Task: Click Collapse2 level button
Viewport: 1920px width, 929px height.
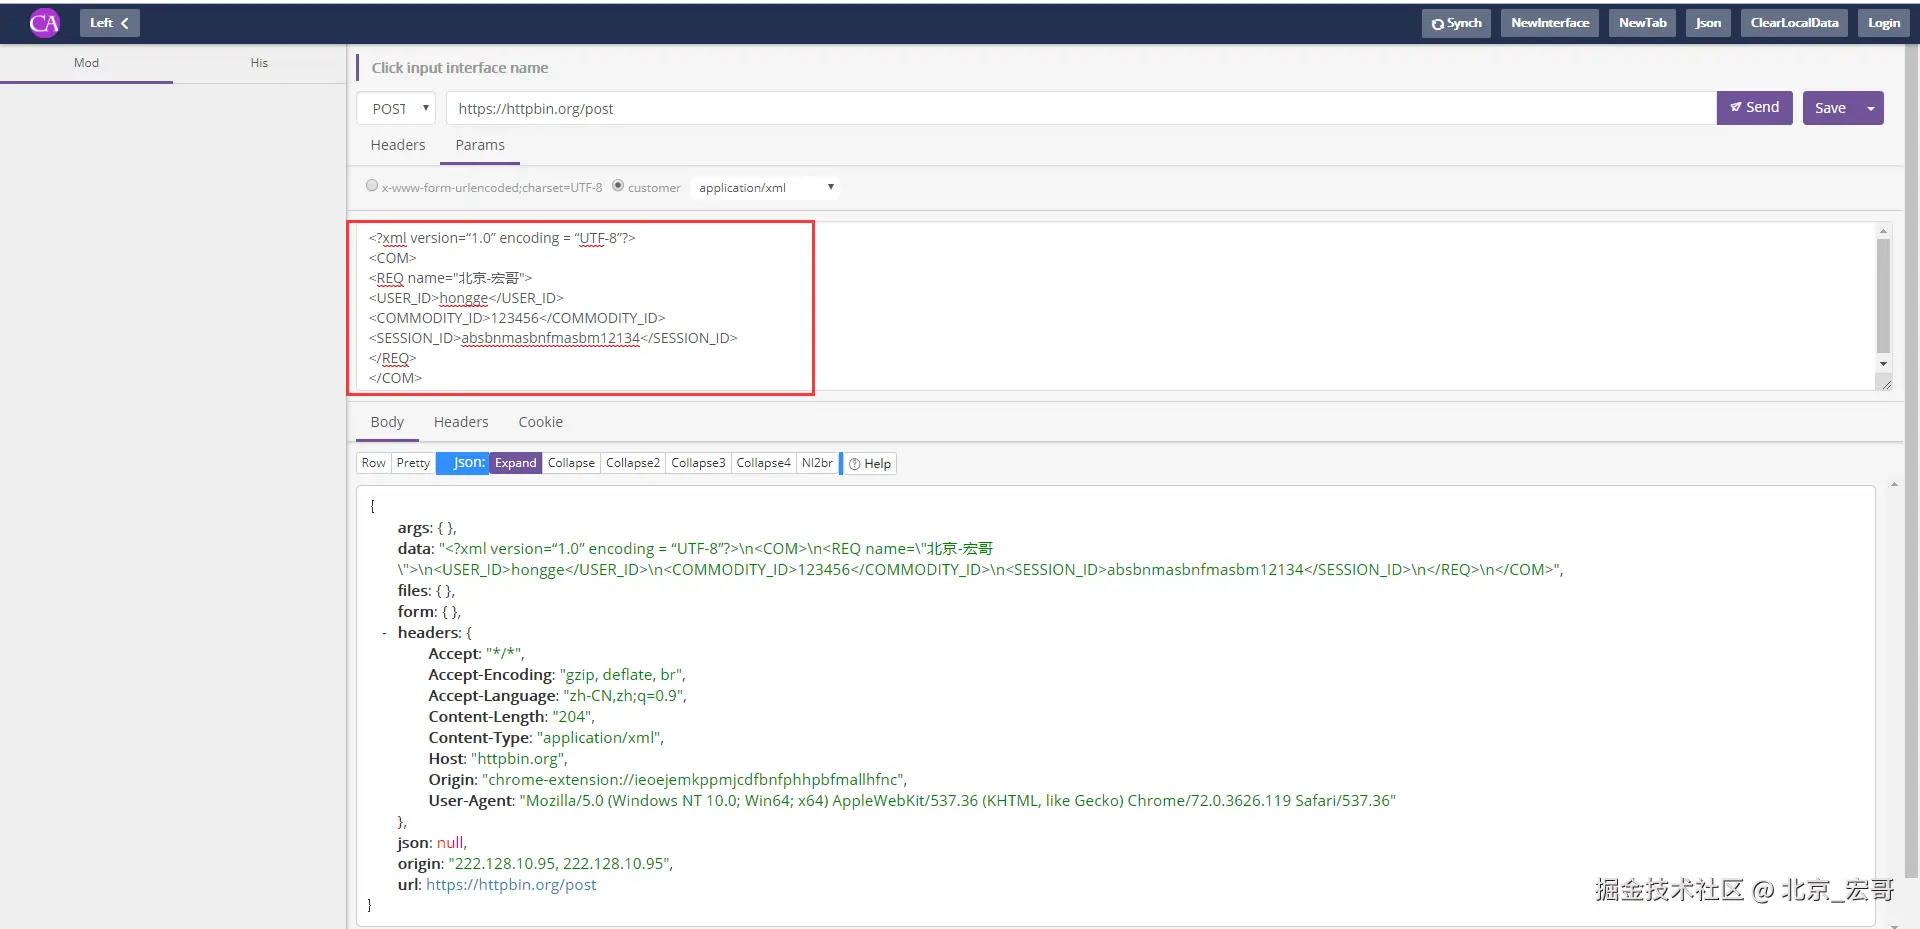Action: pos(633,463)
